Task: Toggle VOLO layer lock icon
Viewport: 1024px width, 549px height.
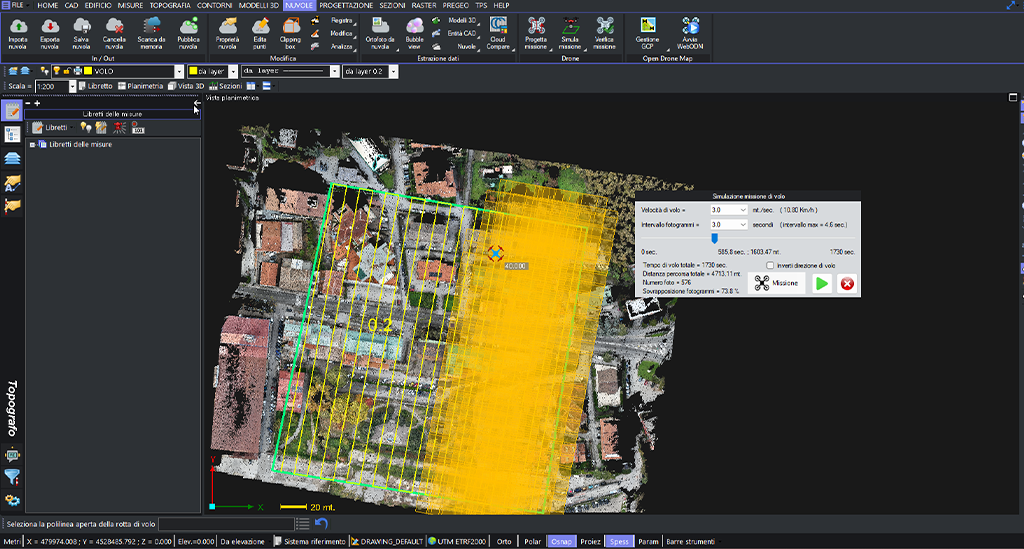Action: (67, 71)
